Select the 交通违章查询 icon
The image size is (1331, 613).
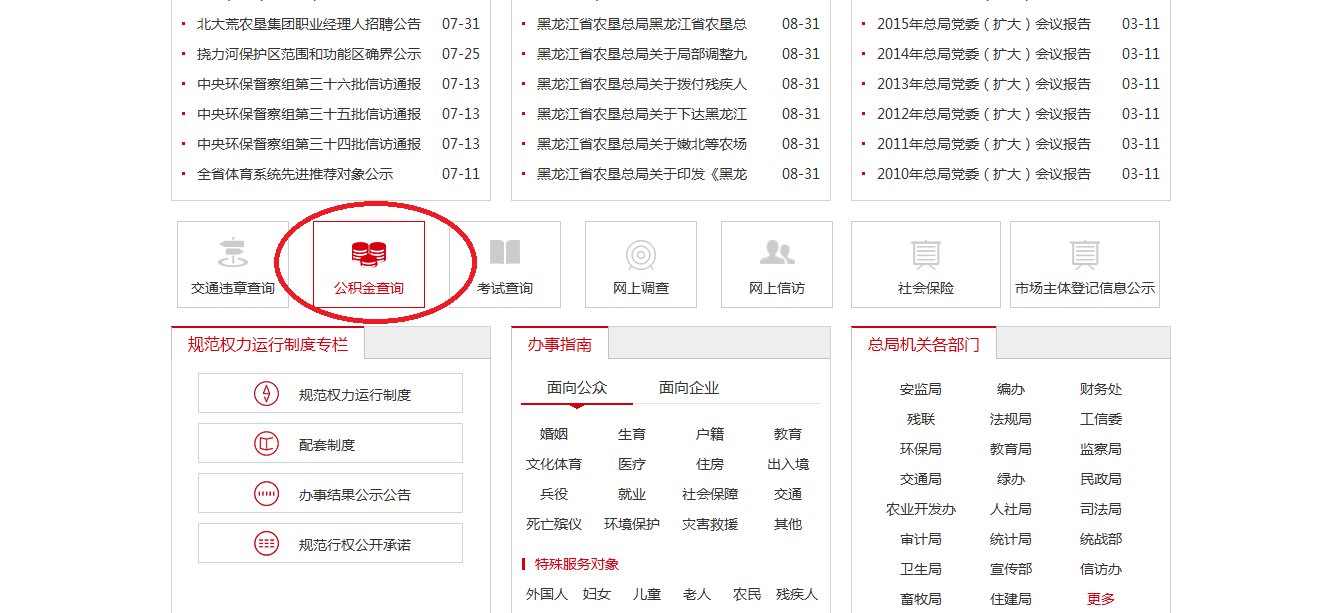point(233,263)
